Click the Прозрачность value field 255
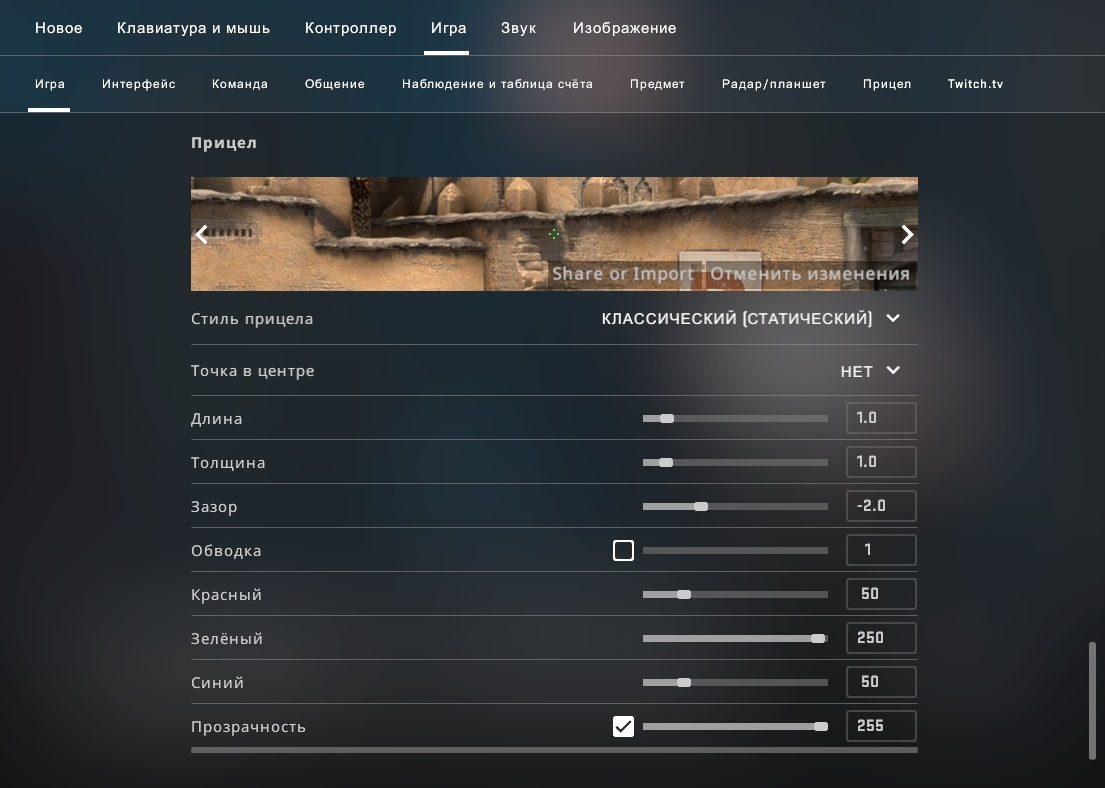 [x=881, y=726]
